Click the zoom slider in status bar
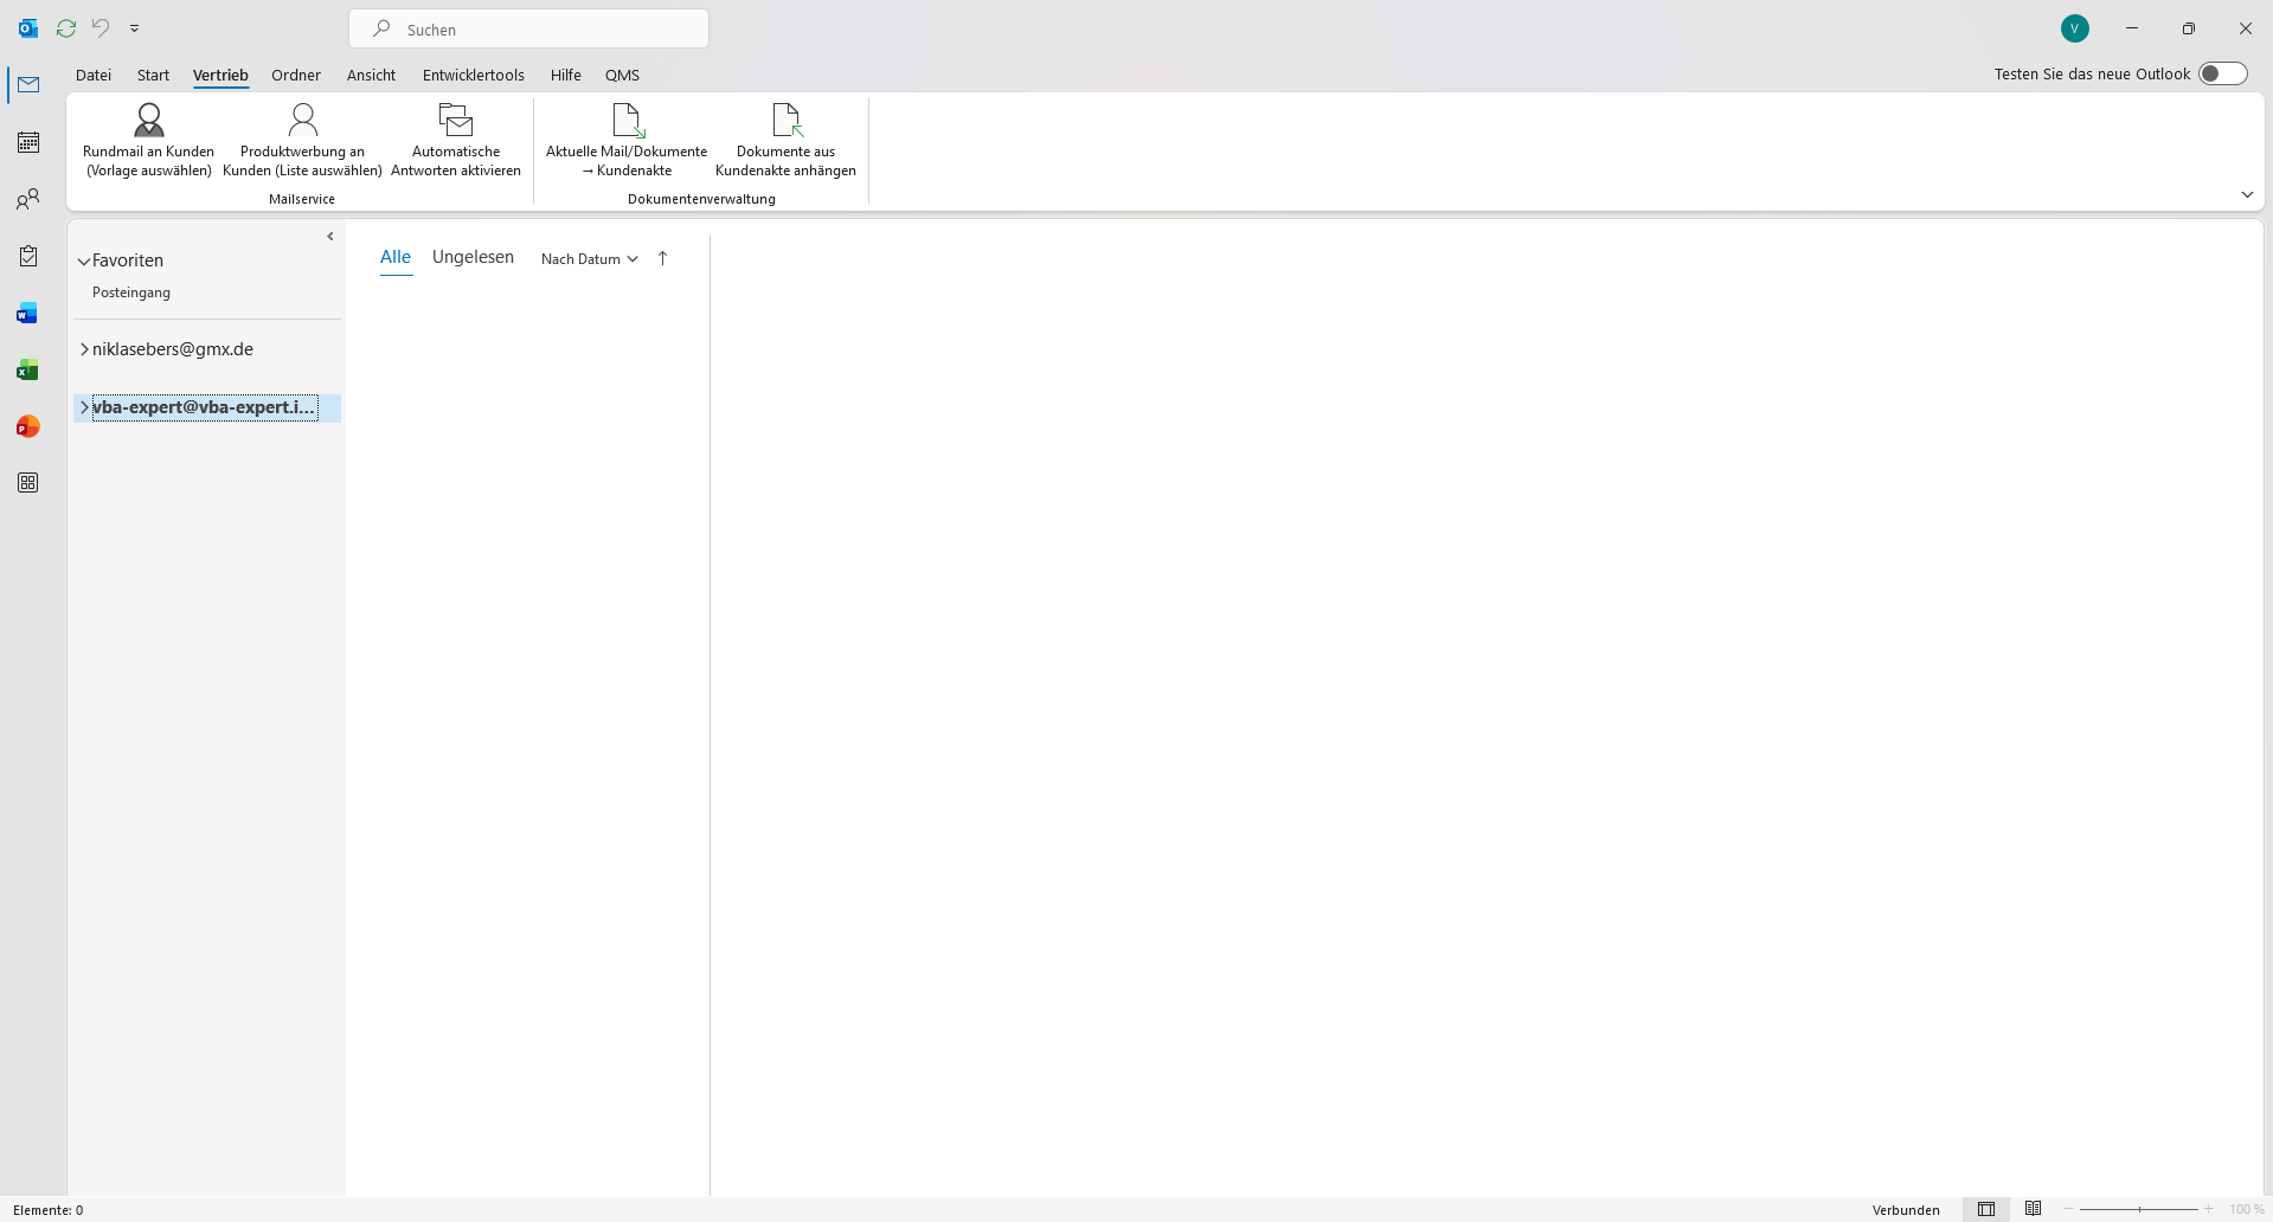 [x=2139, y=1209]
